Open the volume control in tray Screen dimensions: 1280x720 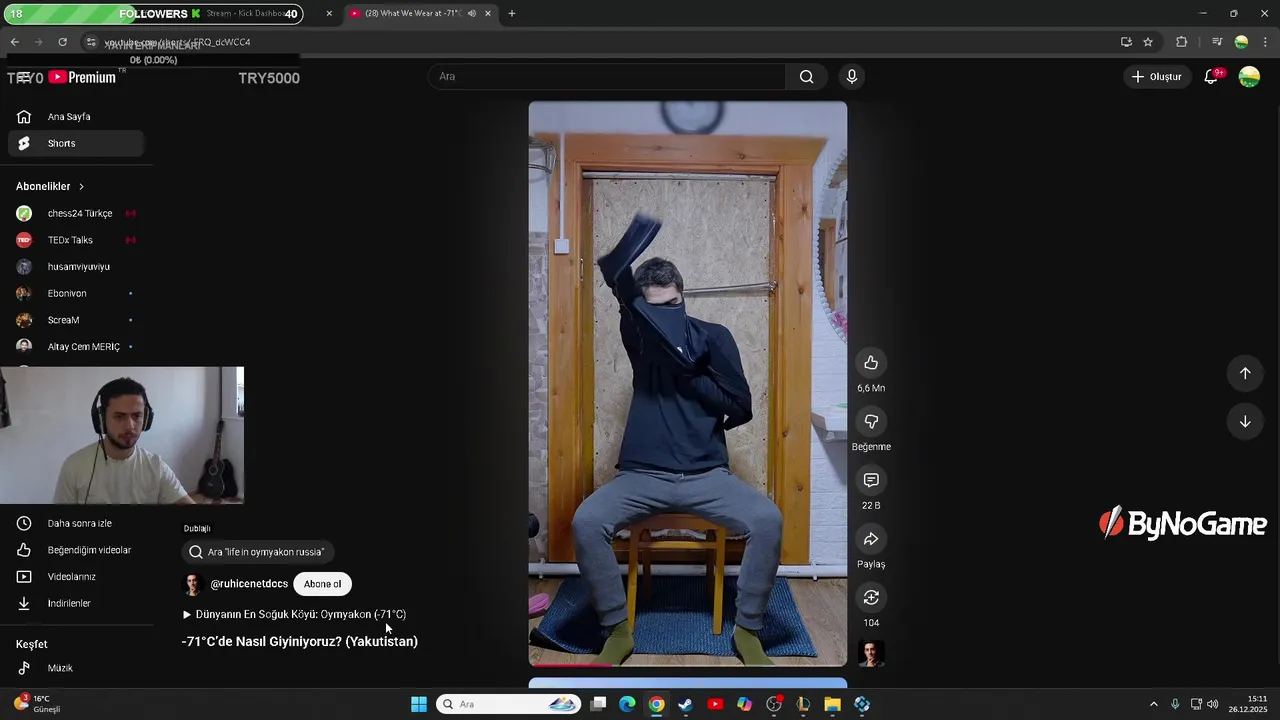click(1212, 704)
